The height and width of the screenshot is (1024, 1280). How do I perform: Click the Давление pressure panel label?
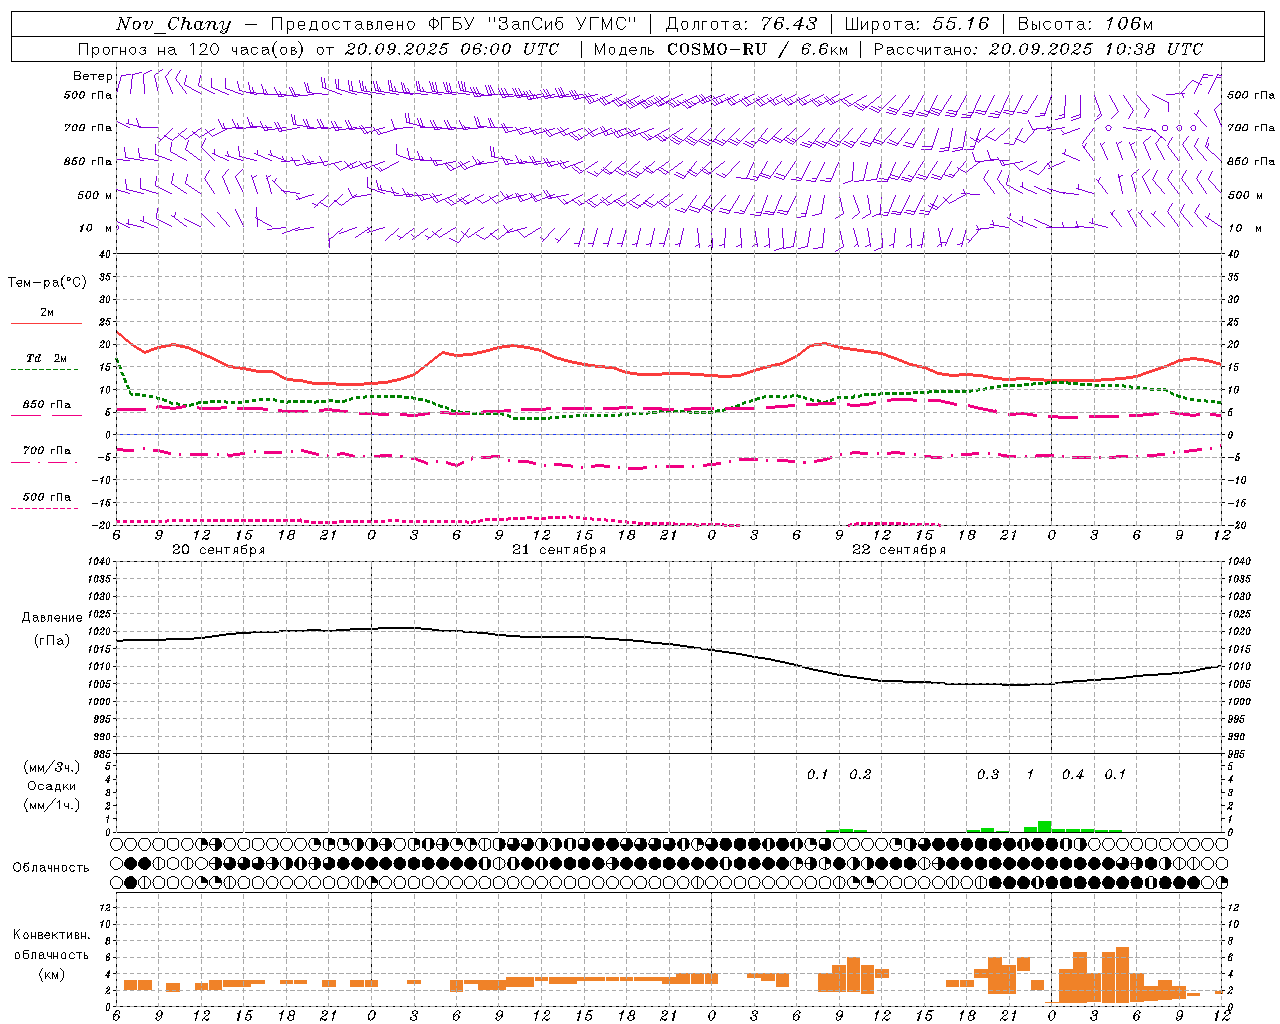pyautogui.click(x=52, y=618)
